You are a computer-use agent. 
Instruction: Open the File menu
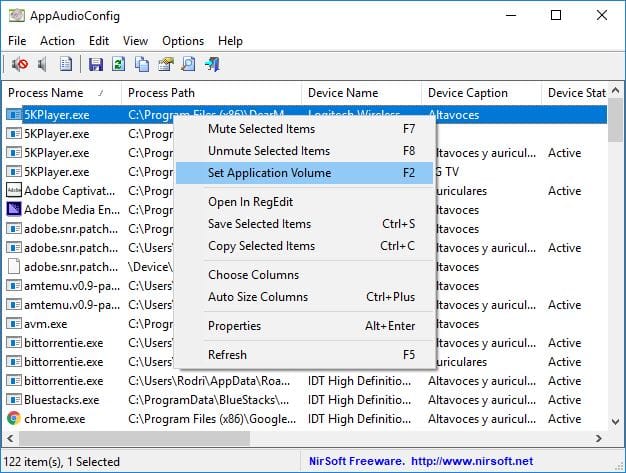point(17,41)
